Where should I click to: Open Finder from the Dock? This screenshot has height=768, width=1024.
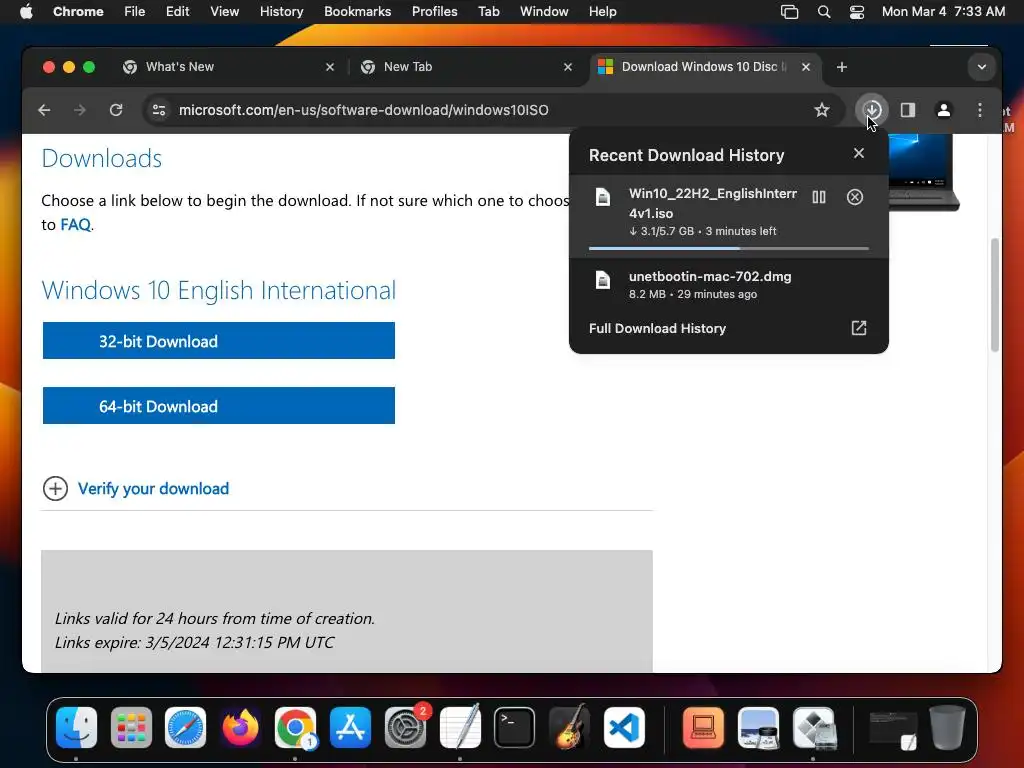pyautogui.click(x=76, y=728)
